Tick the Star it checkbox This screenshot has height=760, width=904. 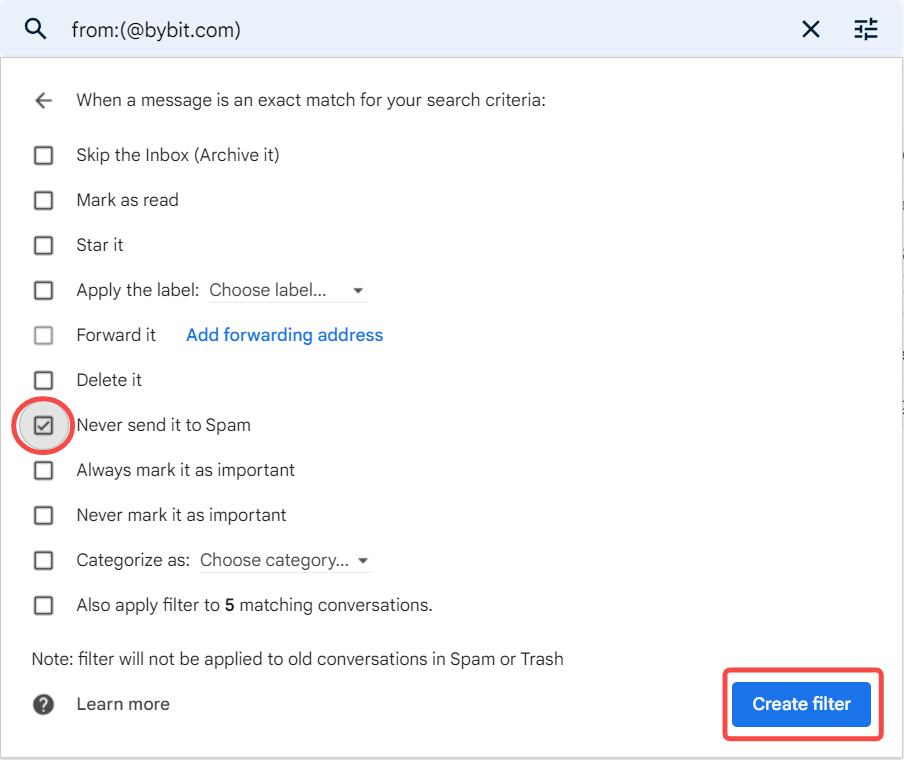(43, 245)
